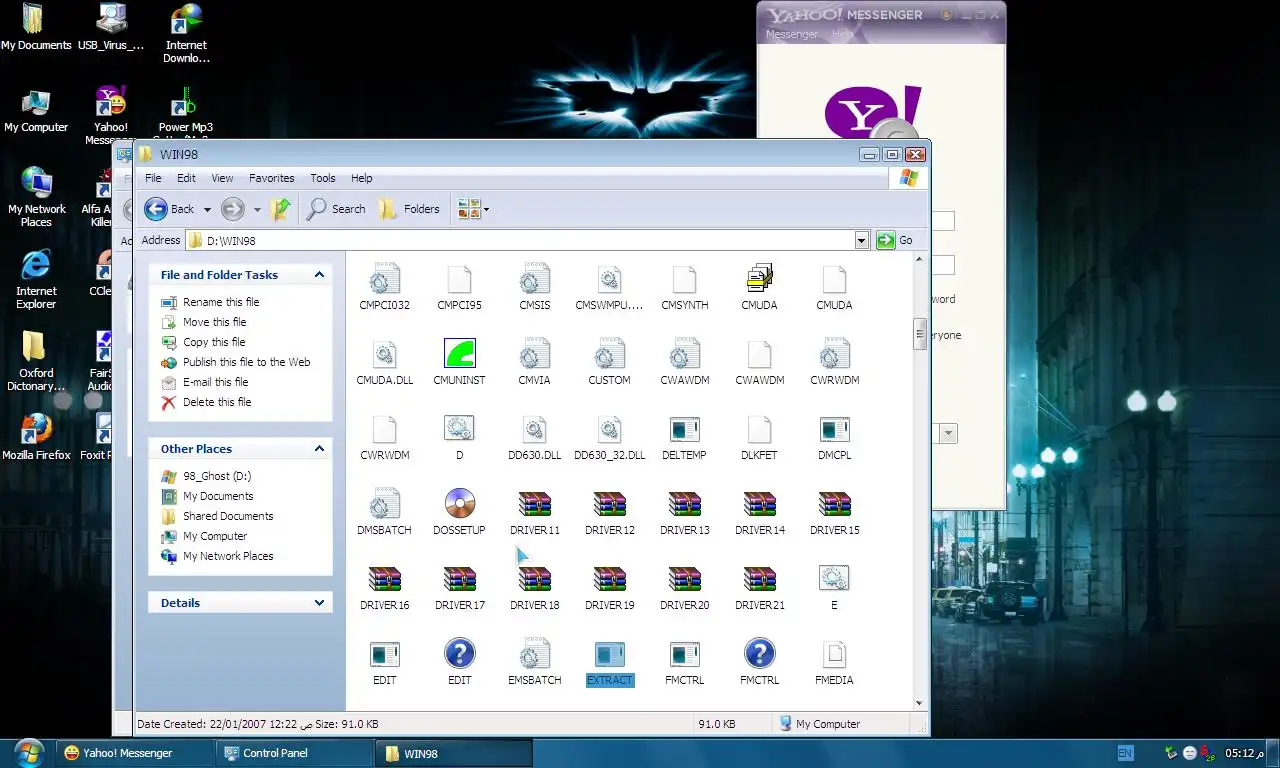Click Copy this file
This screenshot has width=1280, height=768.
coord(215,342)
